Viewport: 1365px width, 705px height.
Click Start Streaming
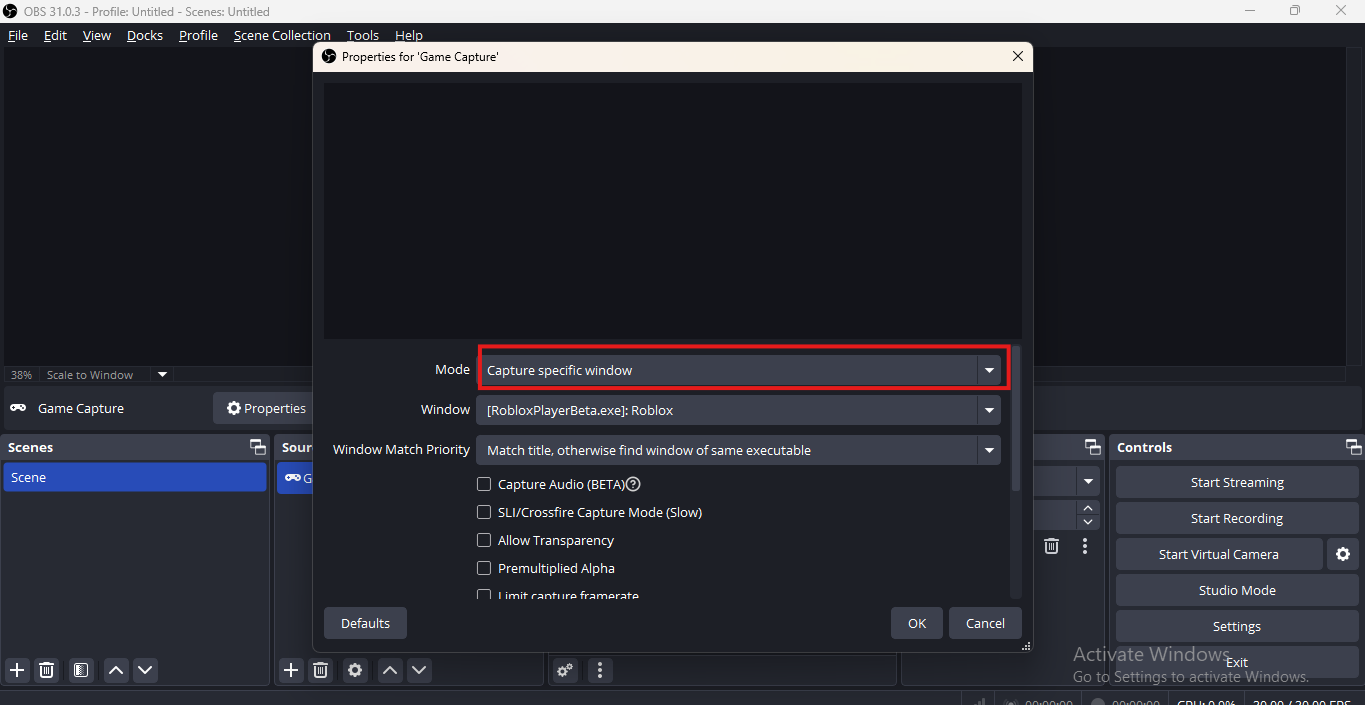click(x=1237, y=482)
